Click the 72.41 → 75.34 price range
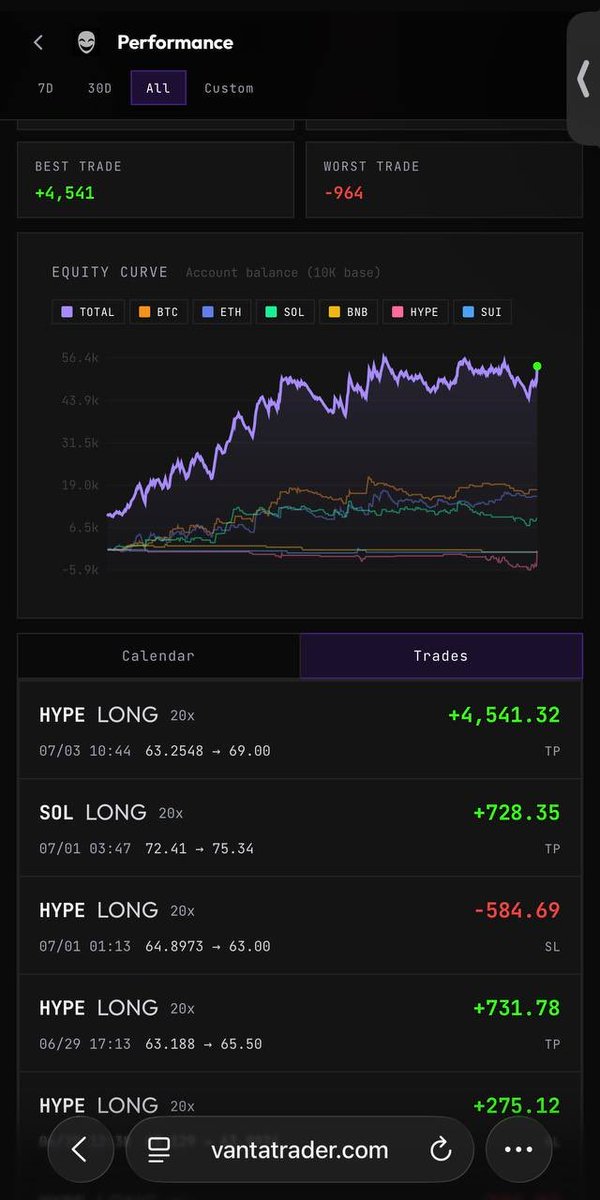Screen dimensions: 600x1200 (199, 849)
